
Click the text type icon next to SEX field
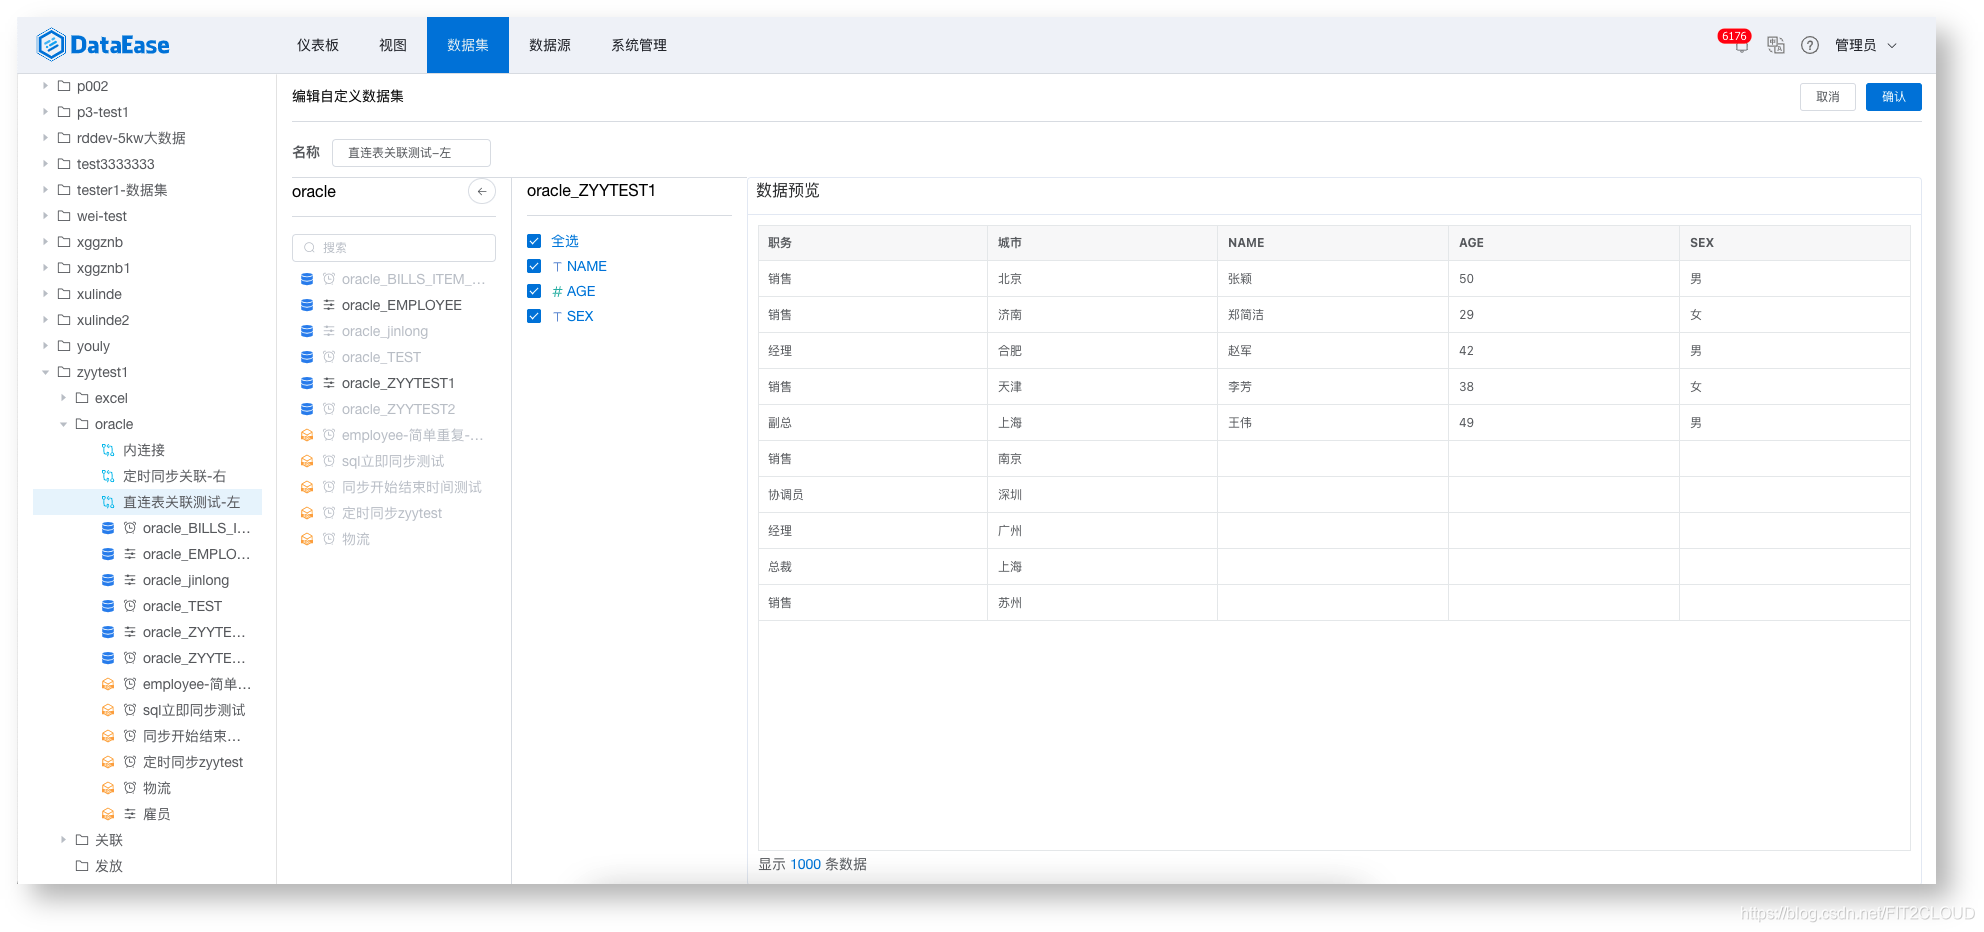point(557,317)
